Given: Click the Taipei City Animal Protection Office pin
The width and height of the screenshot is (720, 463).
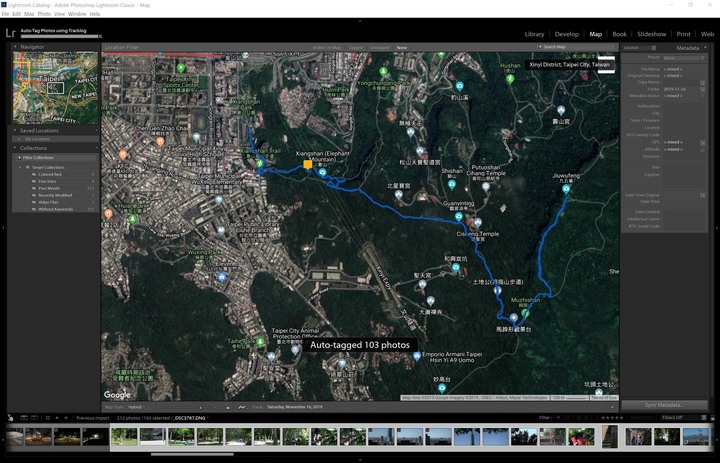Looking at the screenshot, I should [295, 350].
